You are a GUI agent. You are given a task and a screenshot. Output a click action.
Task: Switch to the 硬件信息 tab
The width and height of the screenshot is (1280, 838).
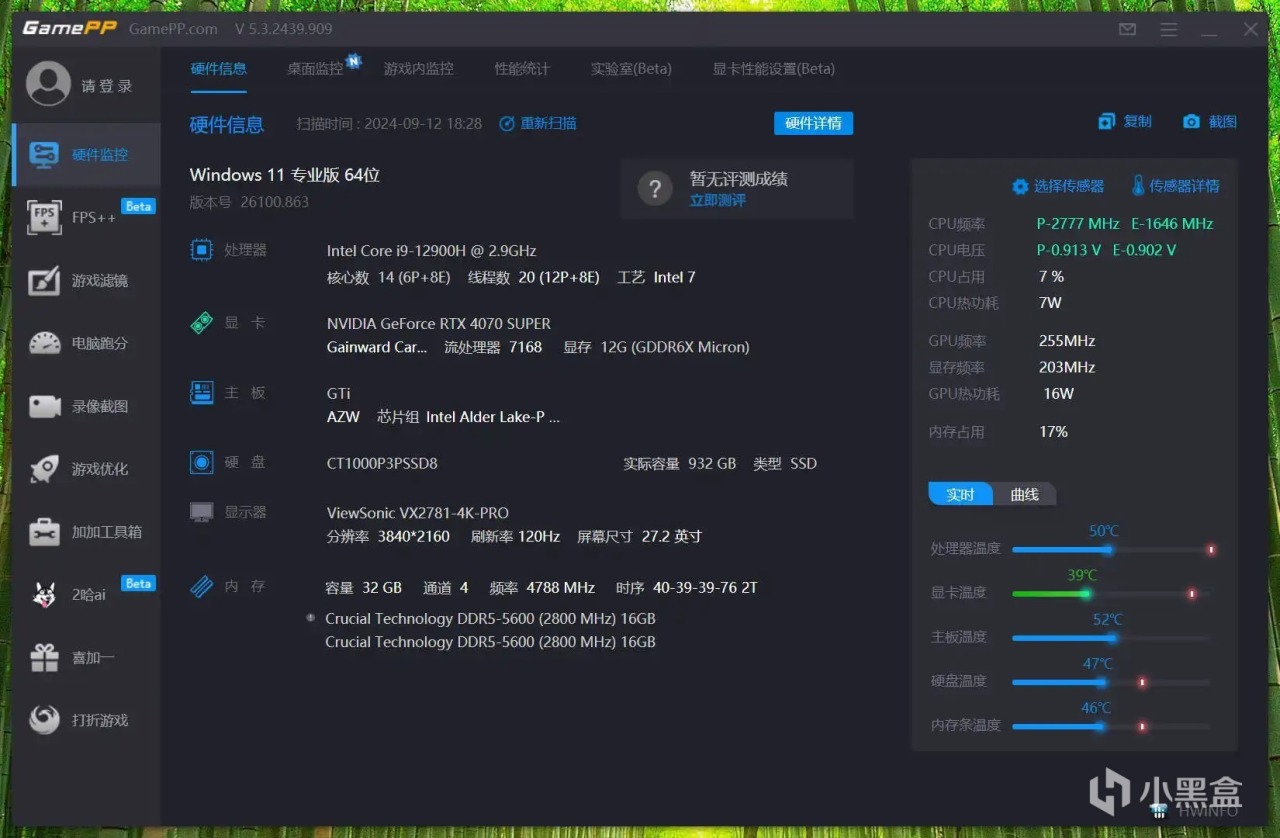pos(219,69)
